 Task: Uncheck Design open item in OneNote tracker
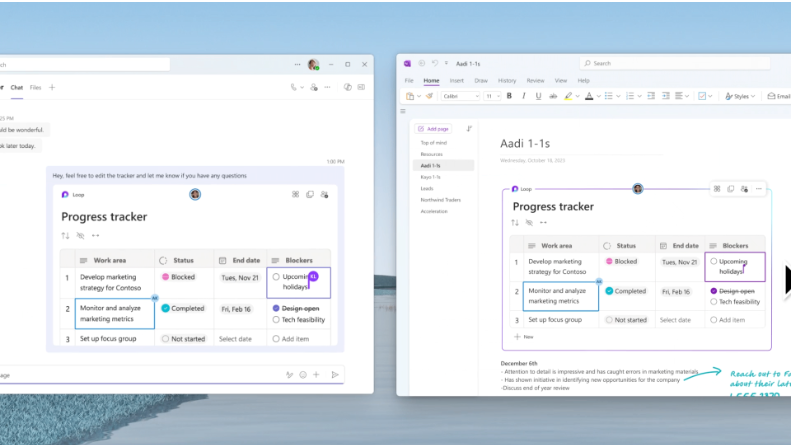point(713,291)
